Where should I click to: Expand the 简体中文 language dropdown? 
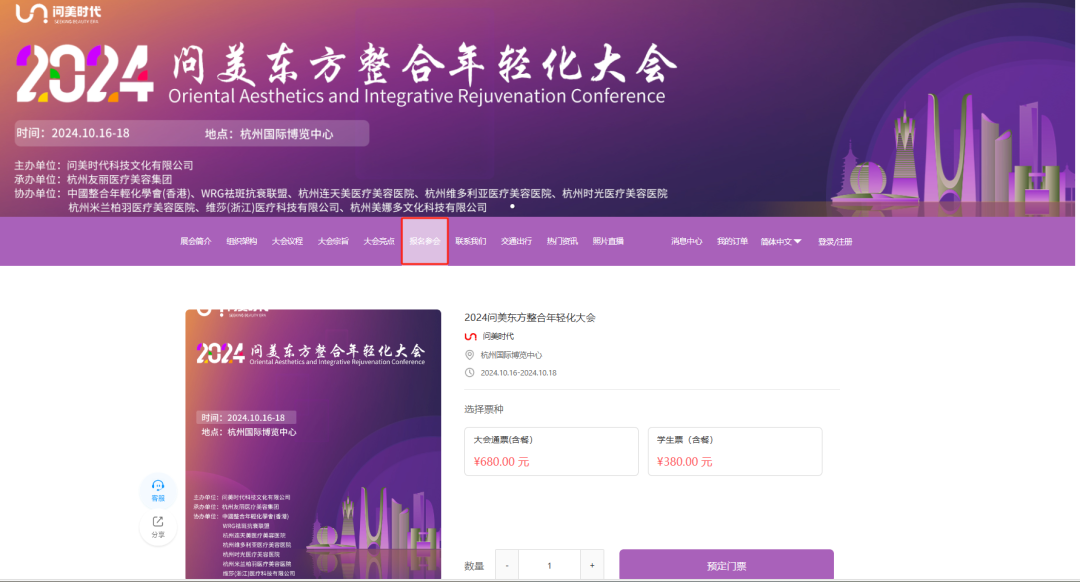(x=781, y=242)
